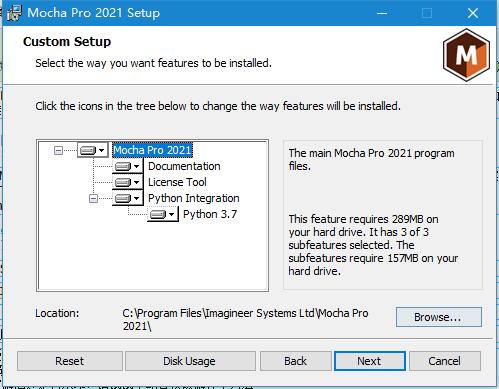This screenshot has height=389, width=499.
Task: Select the Documentation feature
Action: pos(184,166)
